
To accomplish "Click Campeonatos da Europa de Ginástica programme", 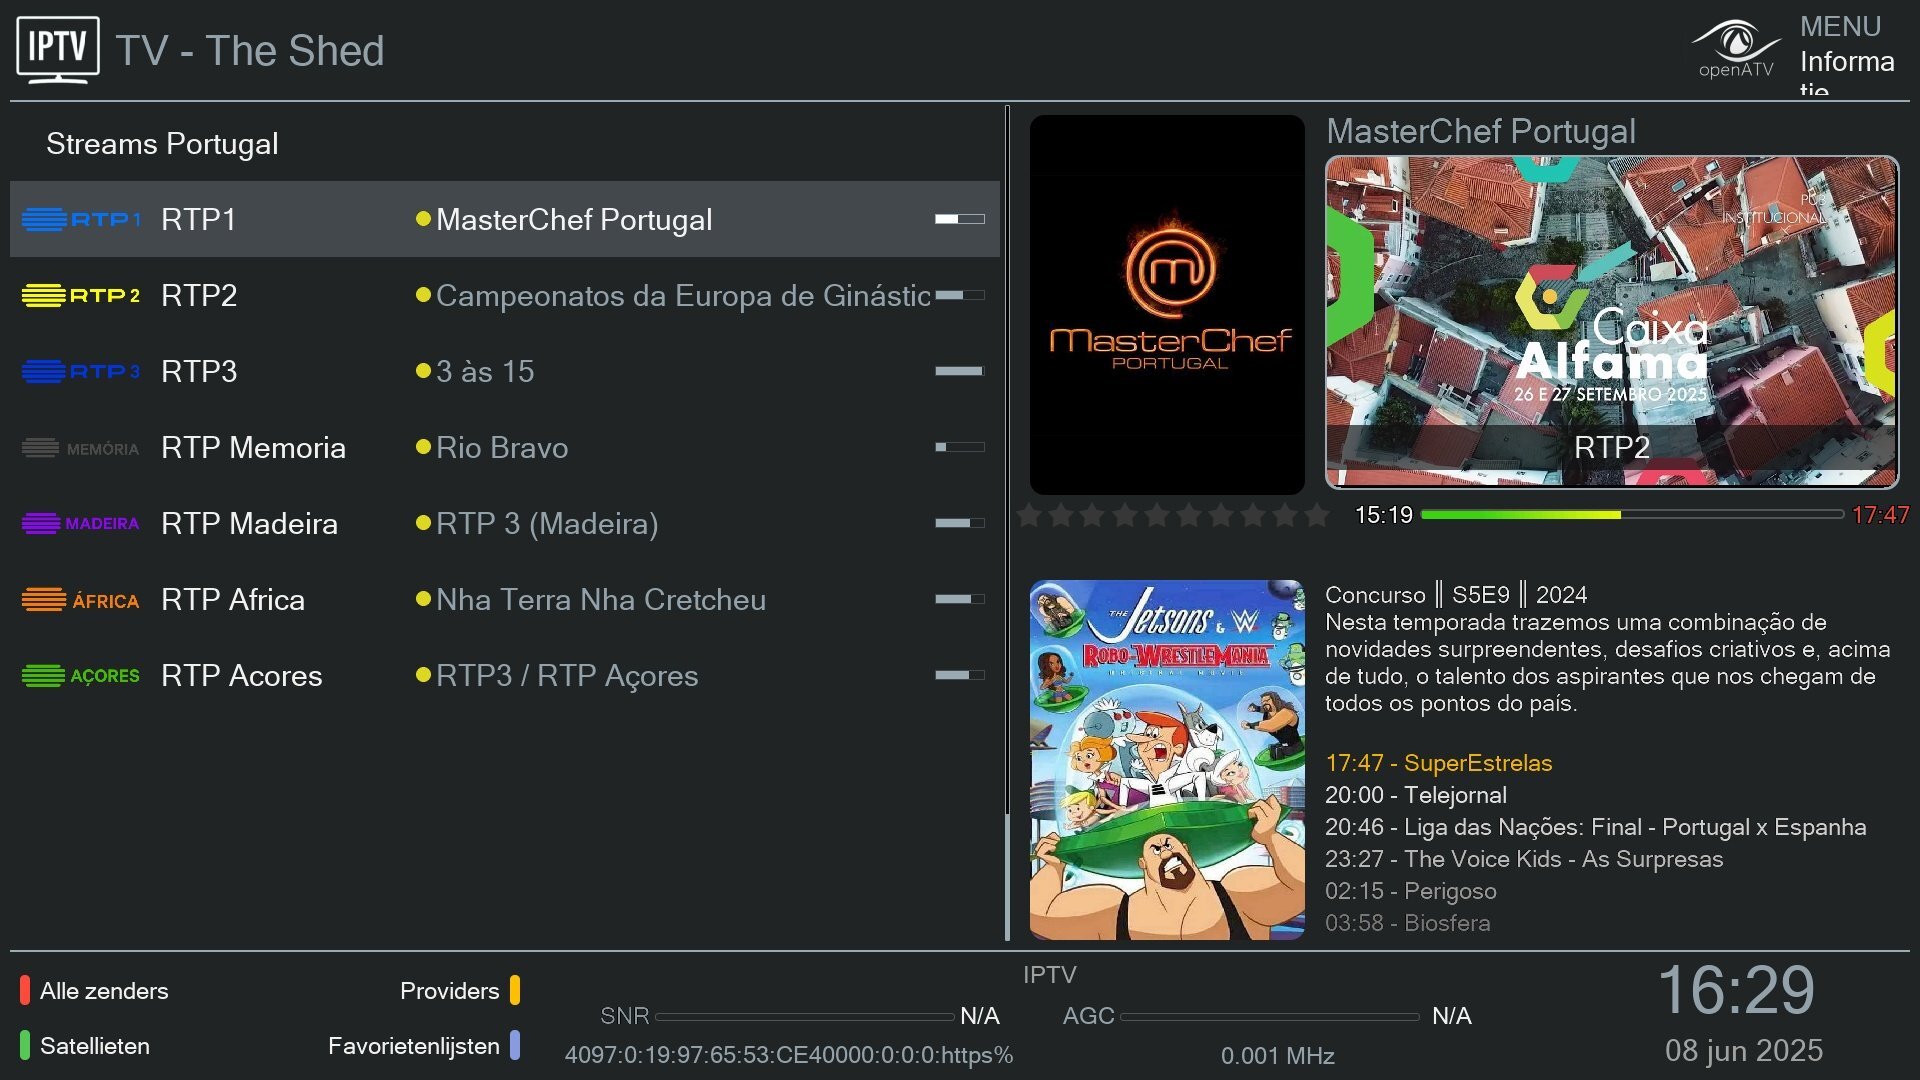I will click(683, 295).
